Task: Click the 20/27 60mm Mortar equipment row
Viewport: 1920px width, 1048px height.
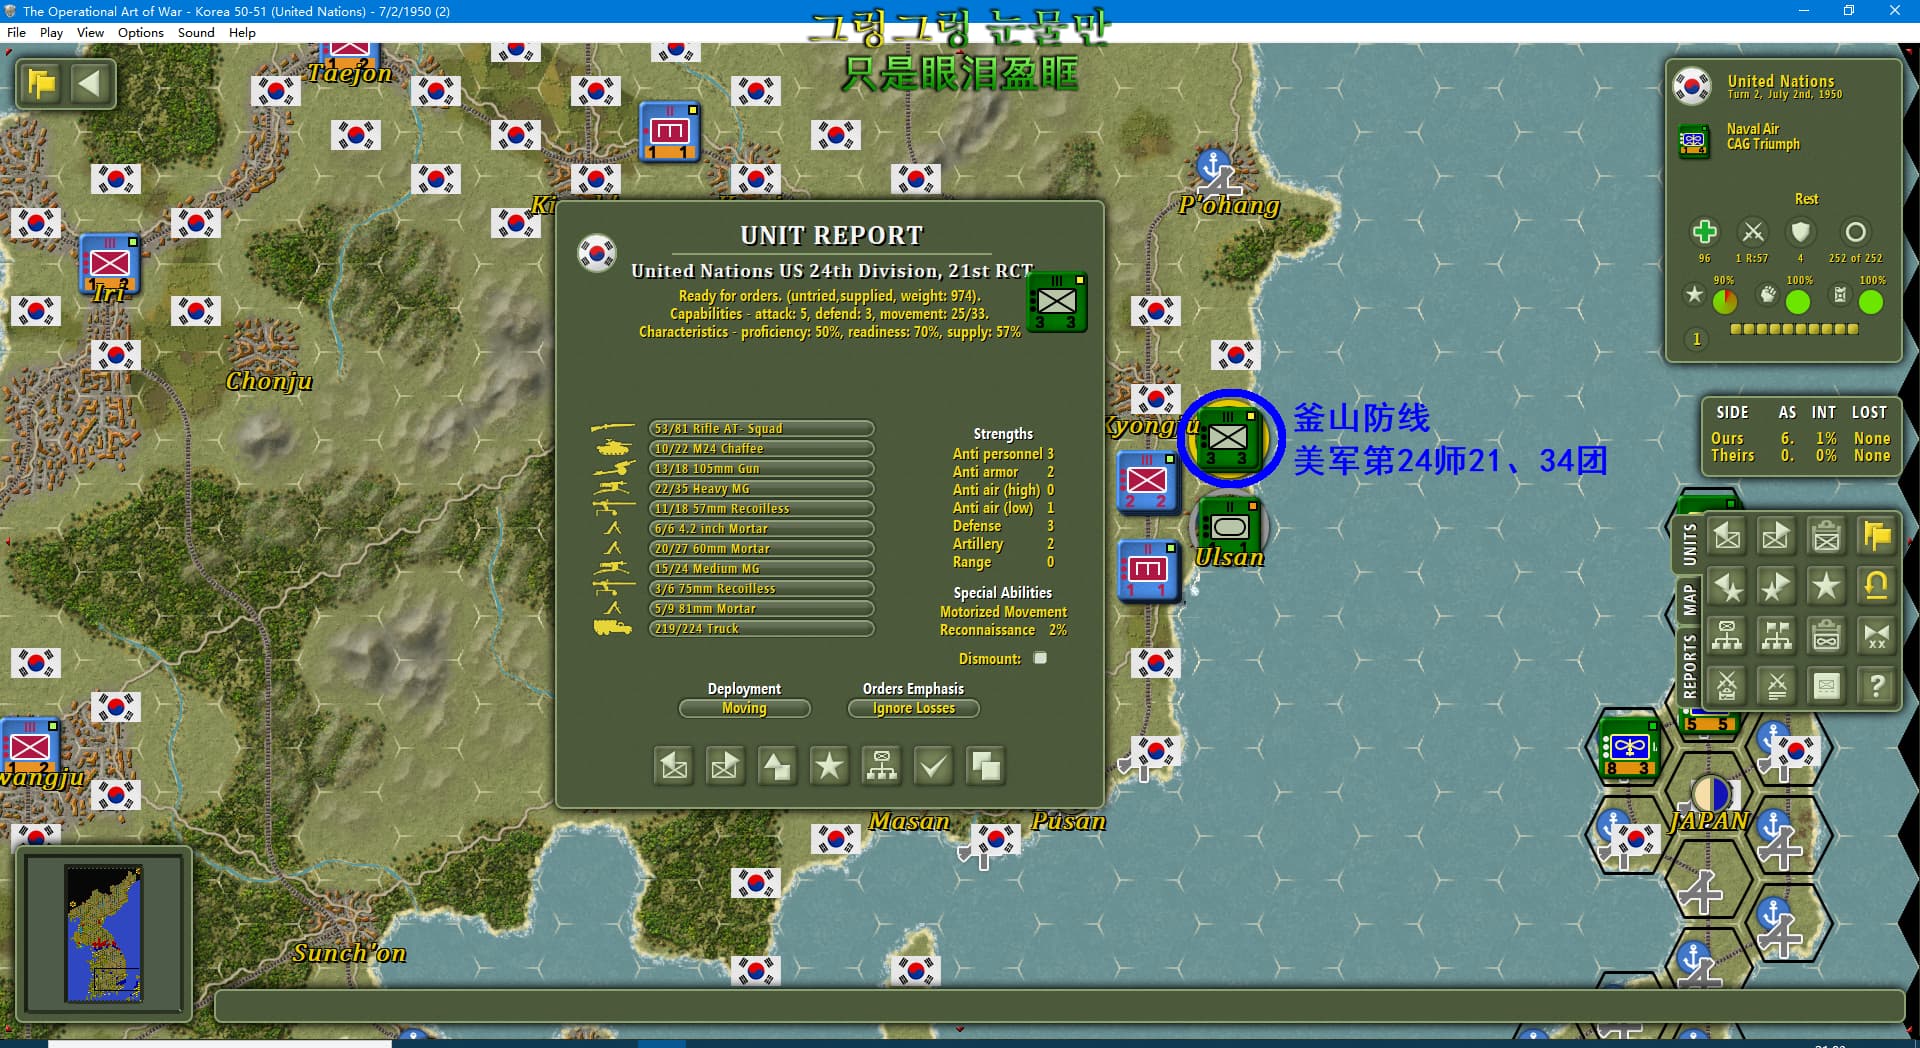Action: (x=761, y=548)
